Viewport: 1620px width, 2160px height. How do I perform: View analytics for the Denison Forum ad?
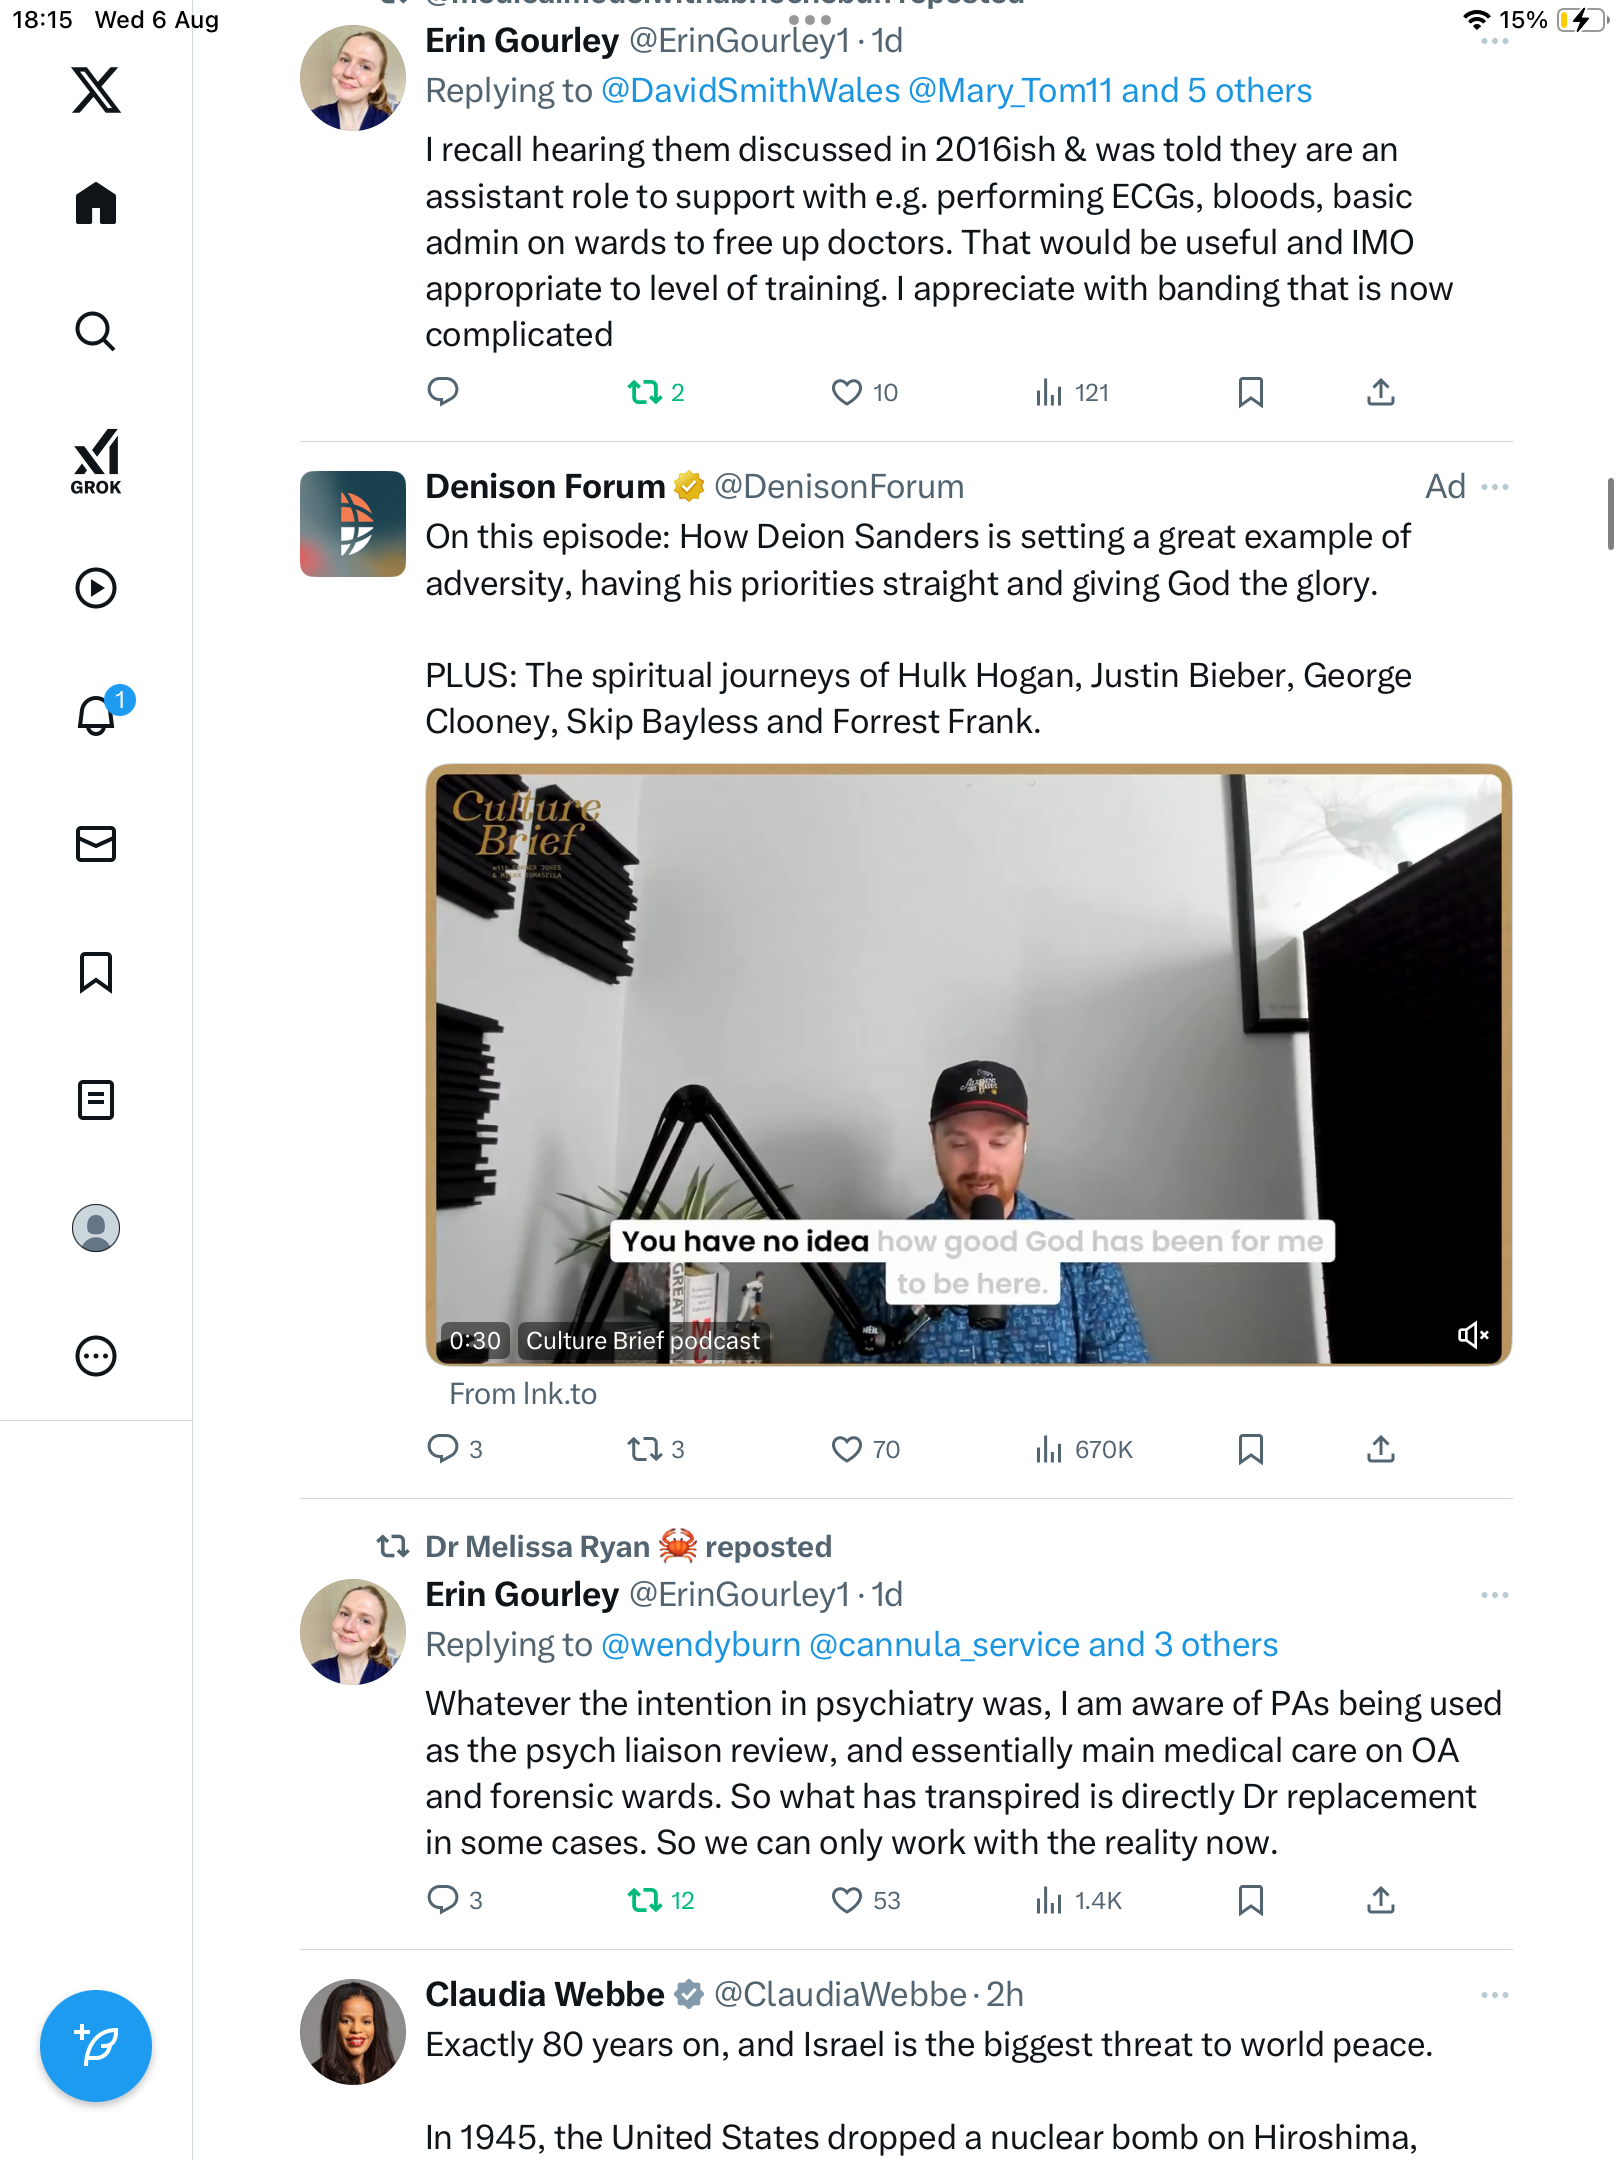[1084, 1449]
